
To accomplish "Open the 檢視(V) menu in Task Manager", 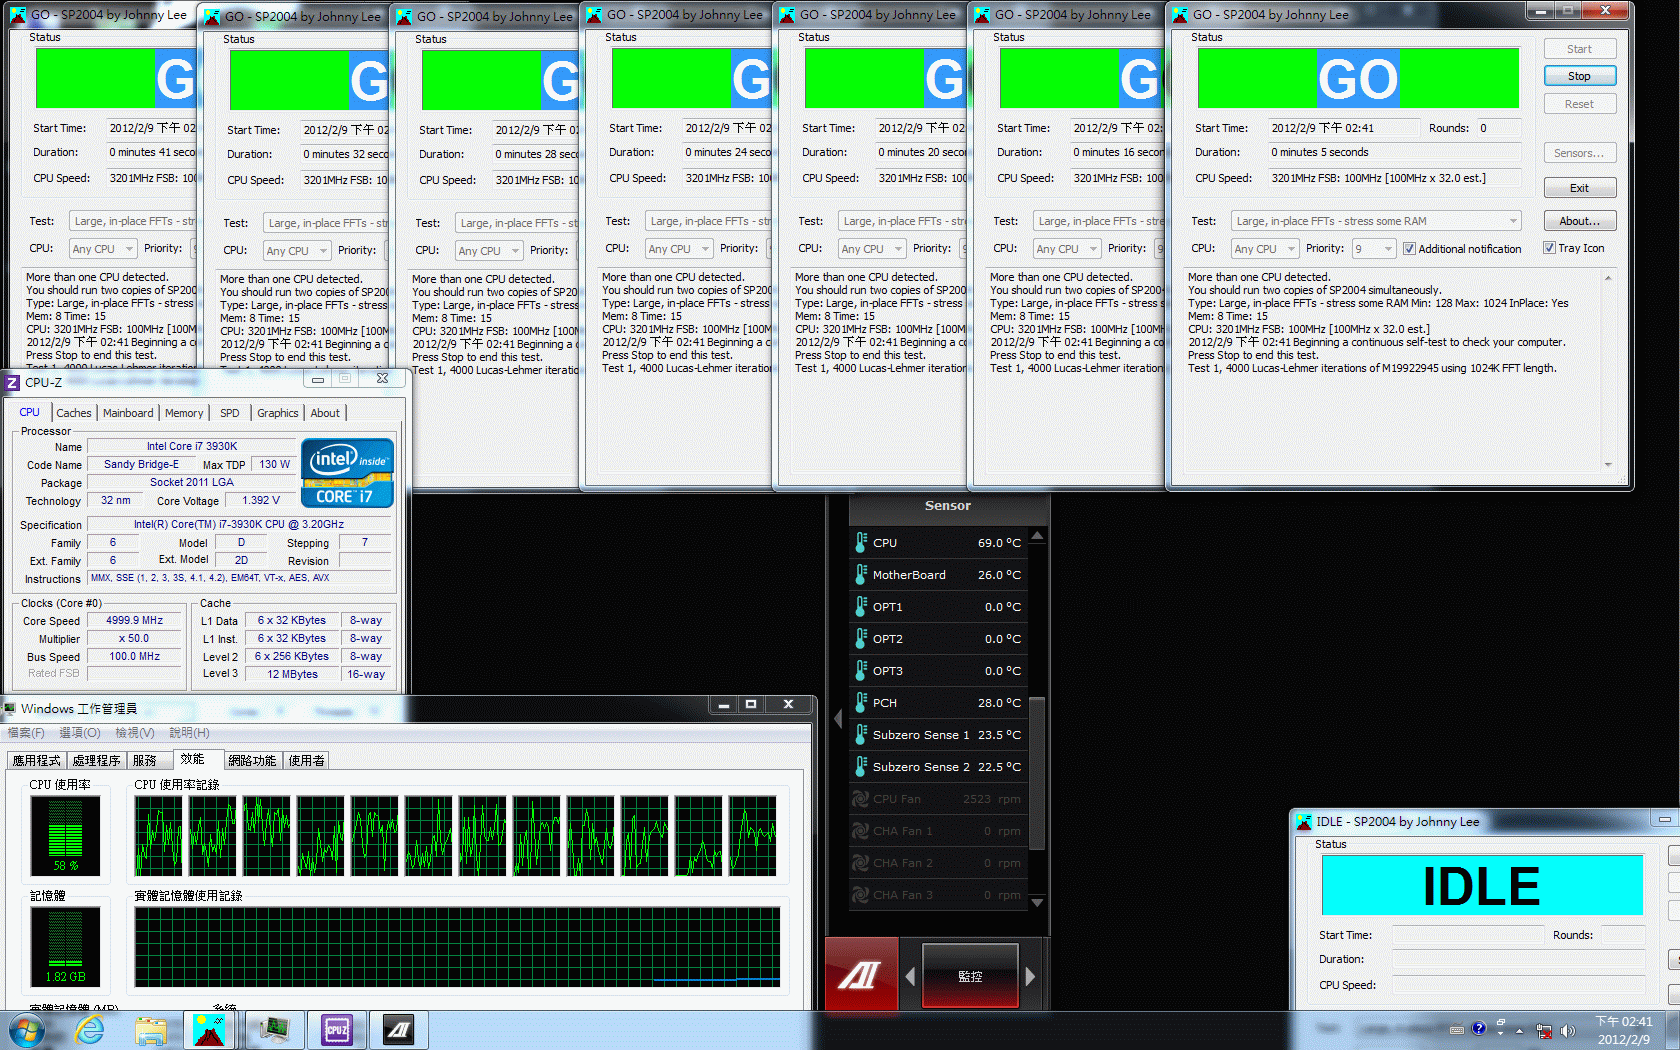I will coord(135,733).
